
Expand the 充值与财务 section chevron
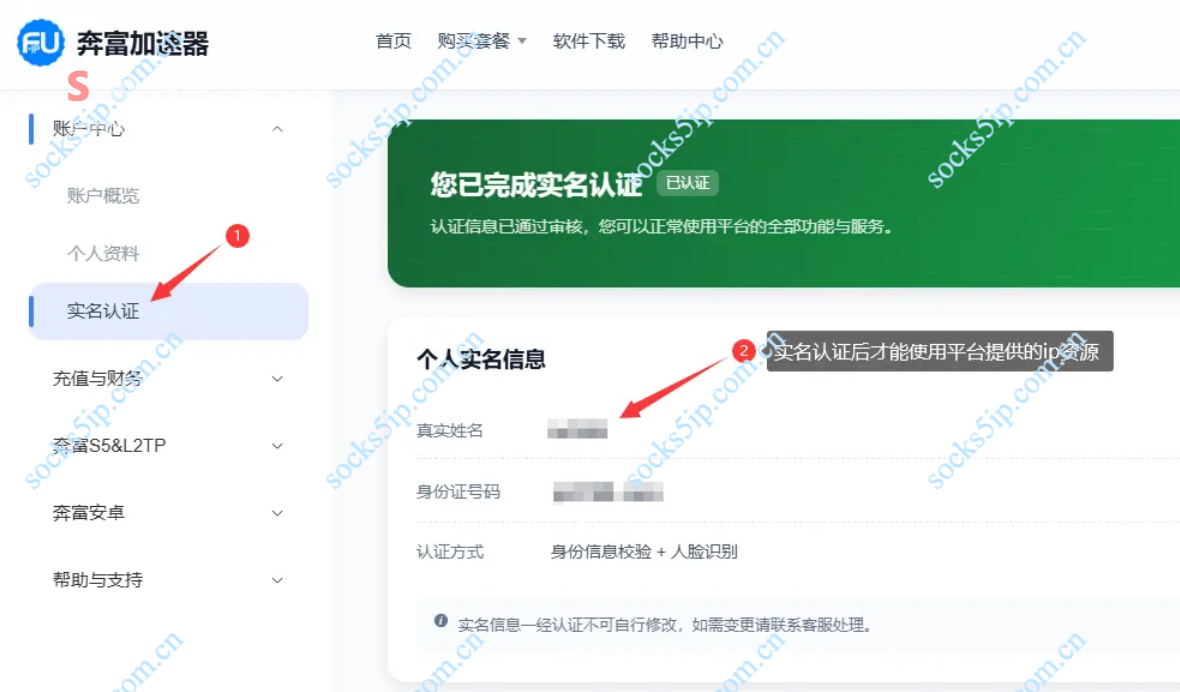click(278, 378)
